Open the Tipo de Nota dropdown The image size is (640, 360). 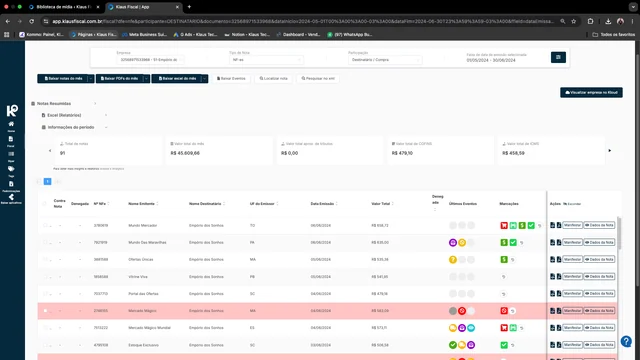(x=266, y=60)
